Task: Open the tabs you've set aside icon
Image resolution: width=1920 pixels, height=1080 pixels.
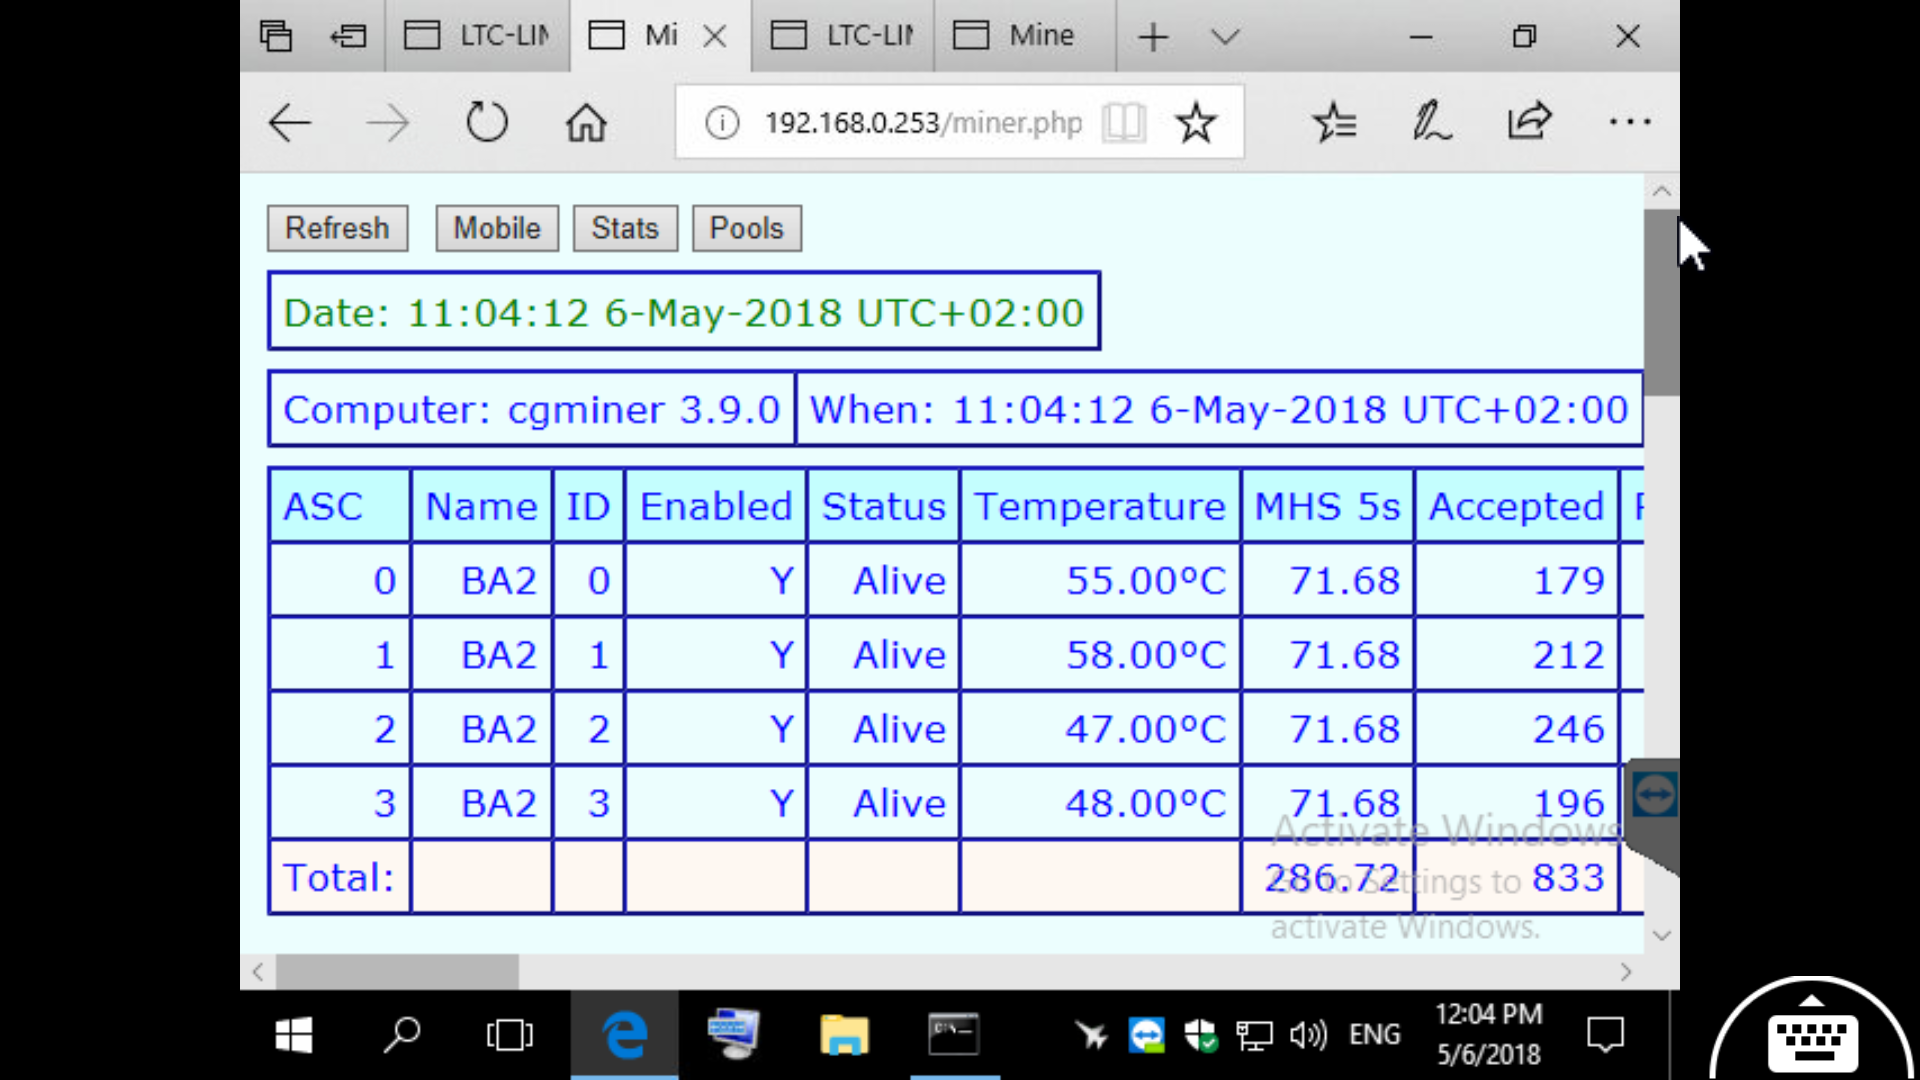Action: click(x=276, y=36)
